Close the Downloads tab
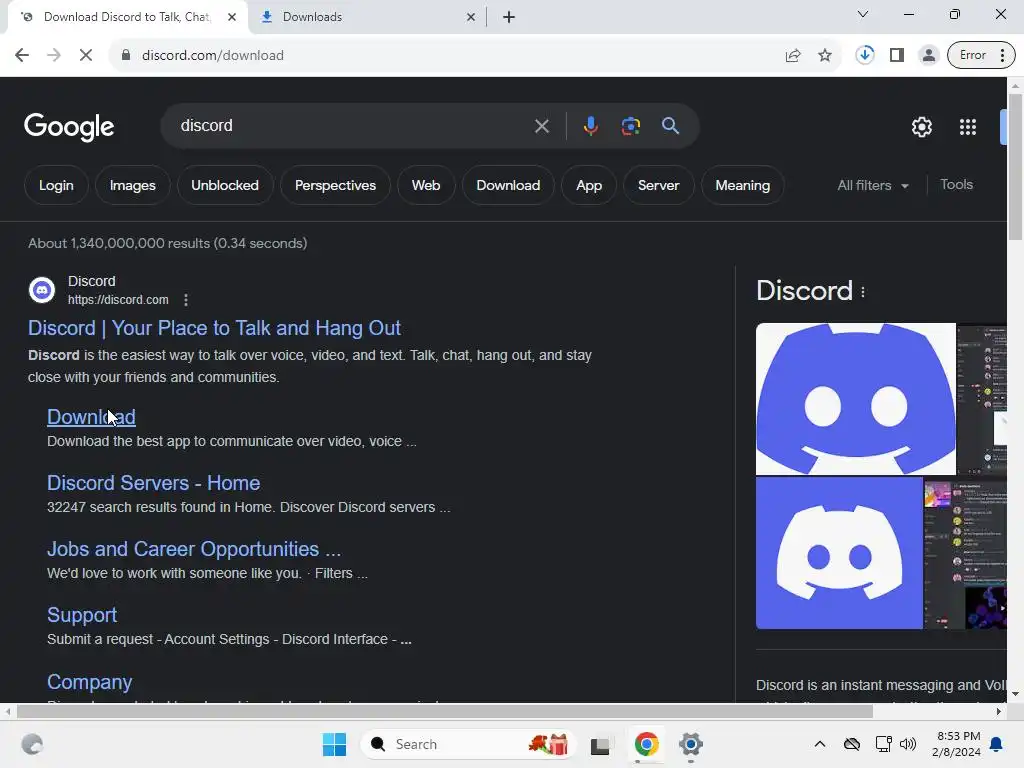This screenshot has width=1024, height=768. point(471,17)
